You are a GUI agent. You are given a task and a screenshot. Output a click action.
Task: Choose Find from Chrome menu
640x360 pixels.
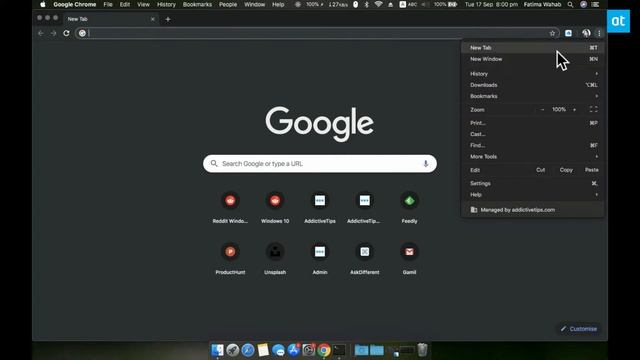coord(533,145)
